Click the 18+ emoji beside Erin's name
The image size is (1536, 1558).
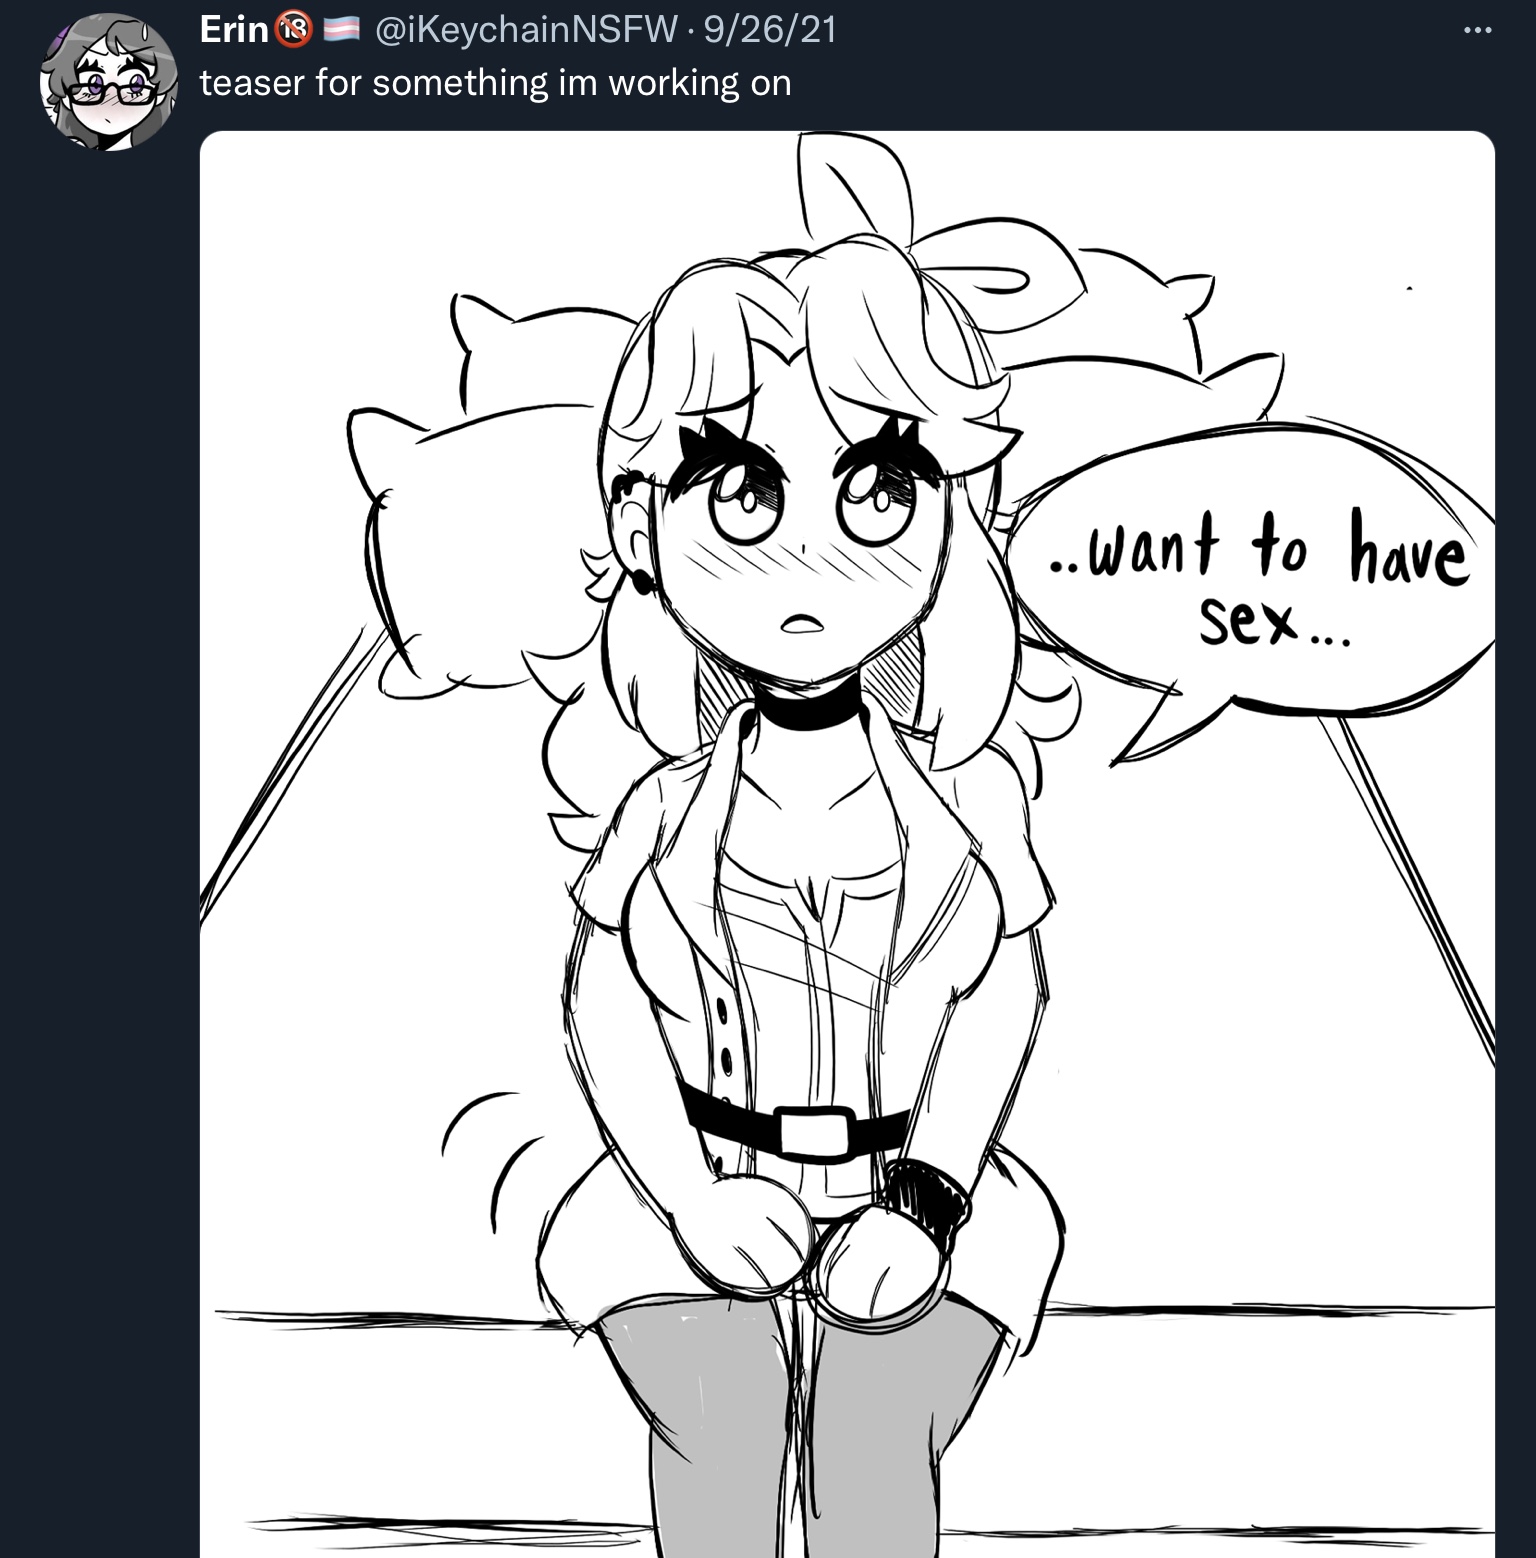293,31
